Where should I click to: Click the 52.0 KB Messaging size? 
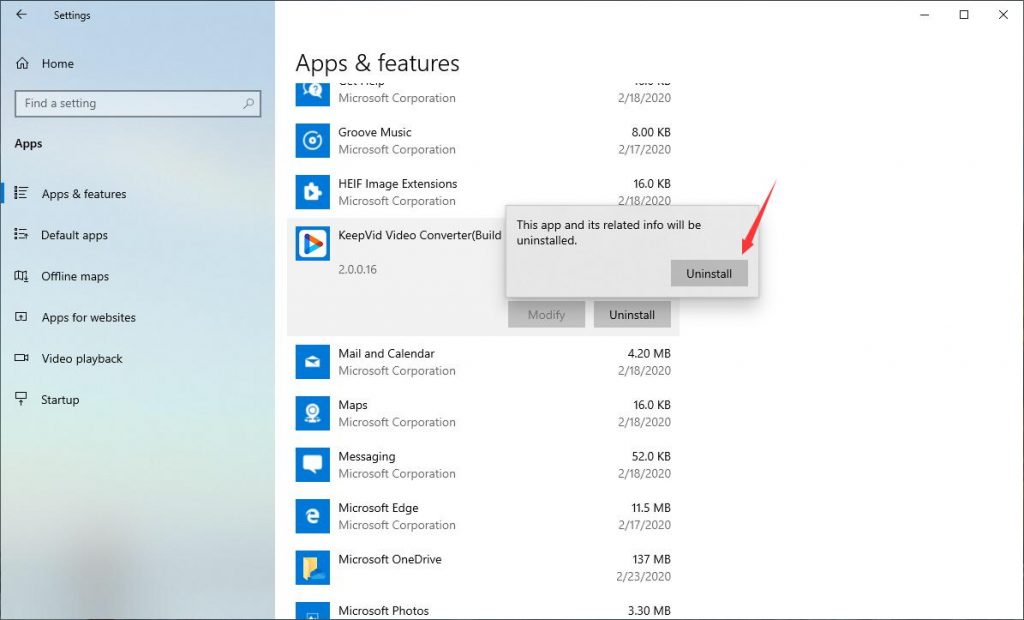point(651,456)
